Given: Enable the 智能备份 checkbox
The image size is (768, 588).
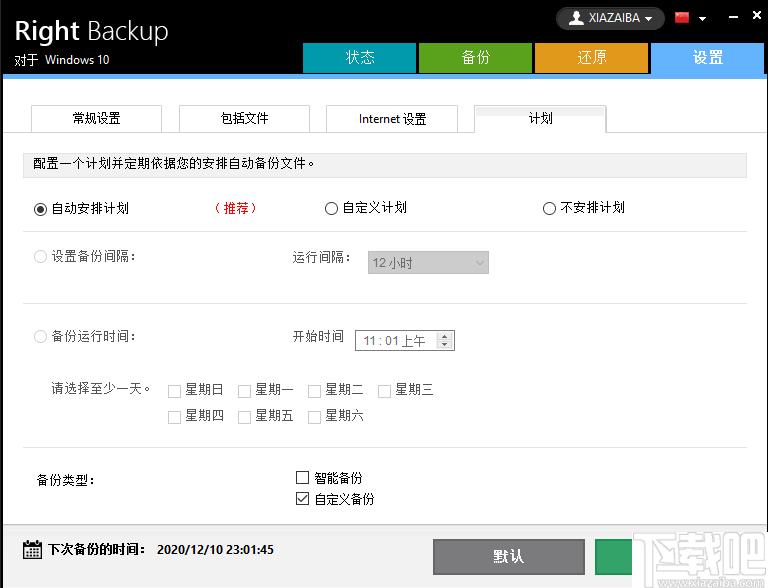Looking at the screenshot, I should [x=302, y=477].
